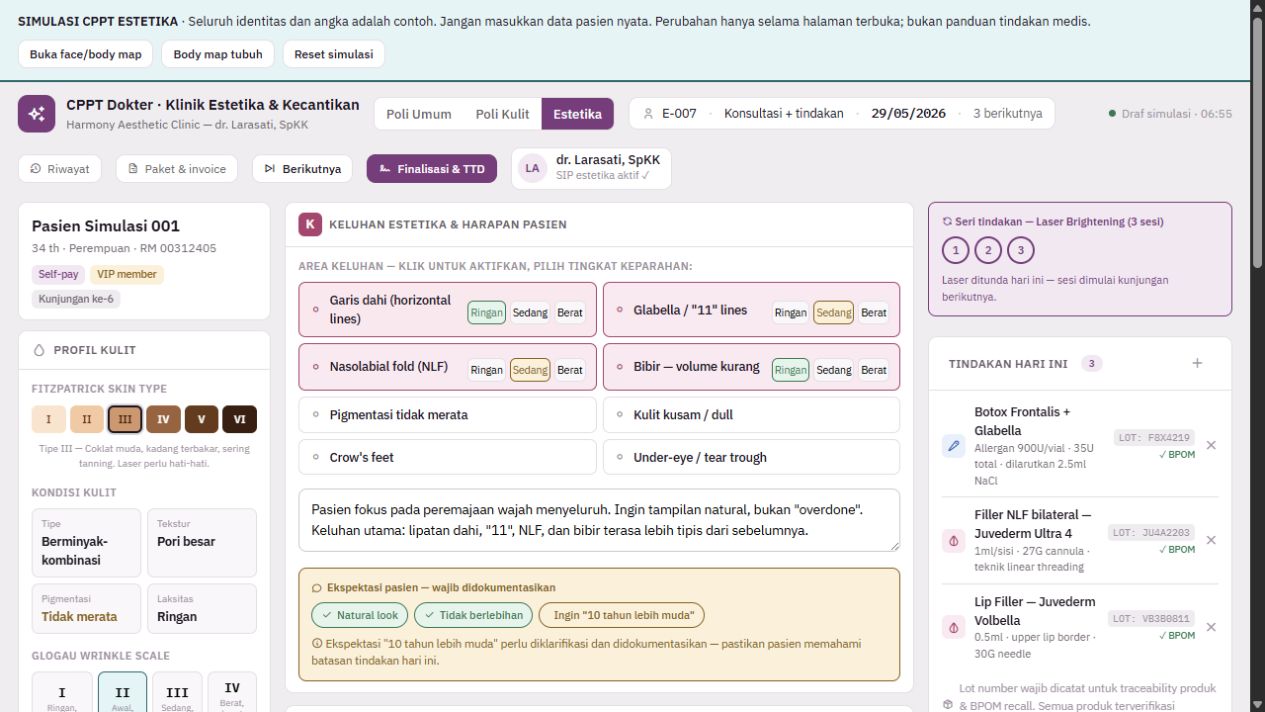
Task: Toggle Ingin "10 tahun lebih muda" chip
Action: (x=622, y=615)
